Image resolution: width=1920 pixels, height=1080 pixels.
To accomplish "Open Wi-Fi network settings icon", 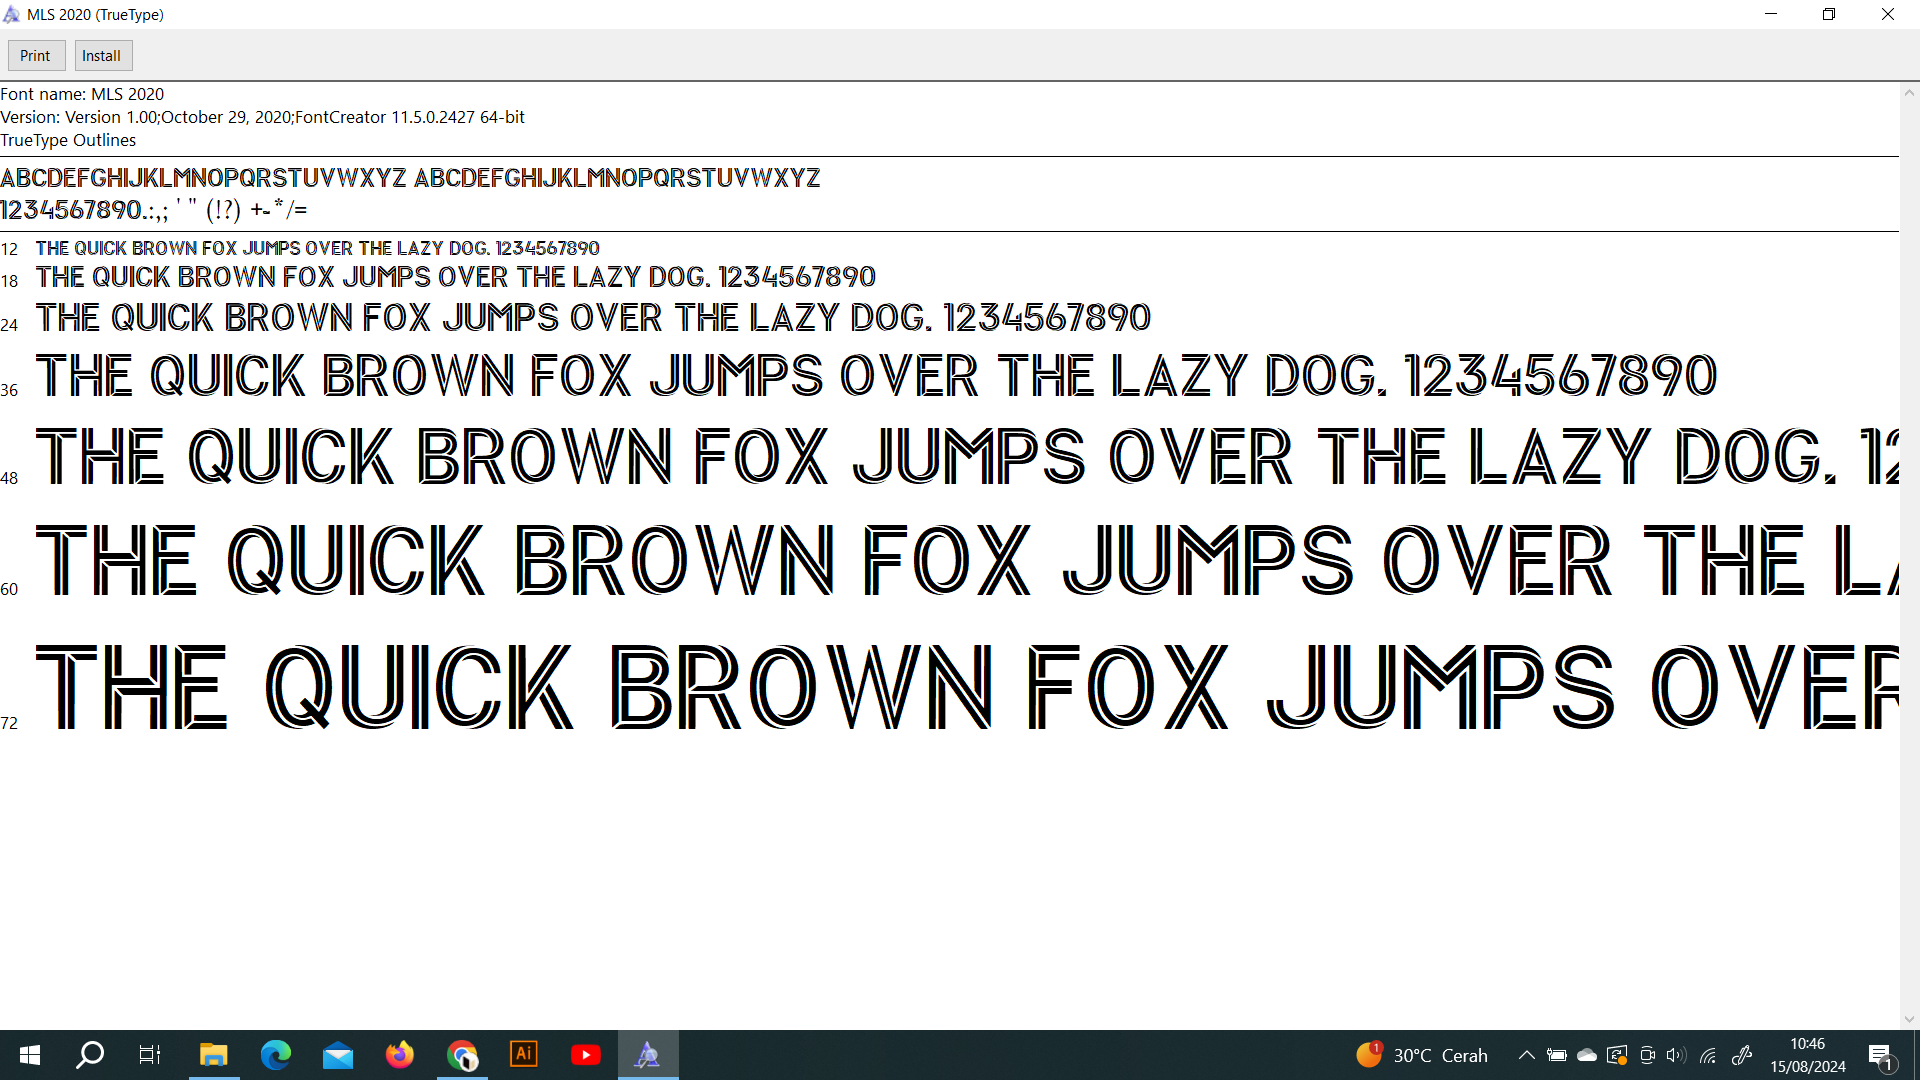I will point(1708,1055).
